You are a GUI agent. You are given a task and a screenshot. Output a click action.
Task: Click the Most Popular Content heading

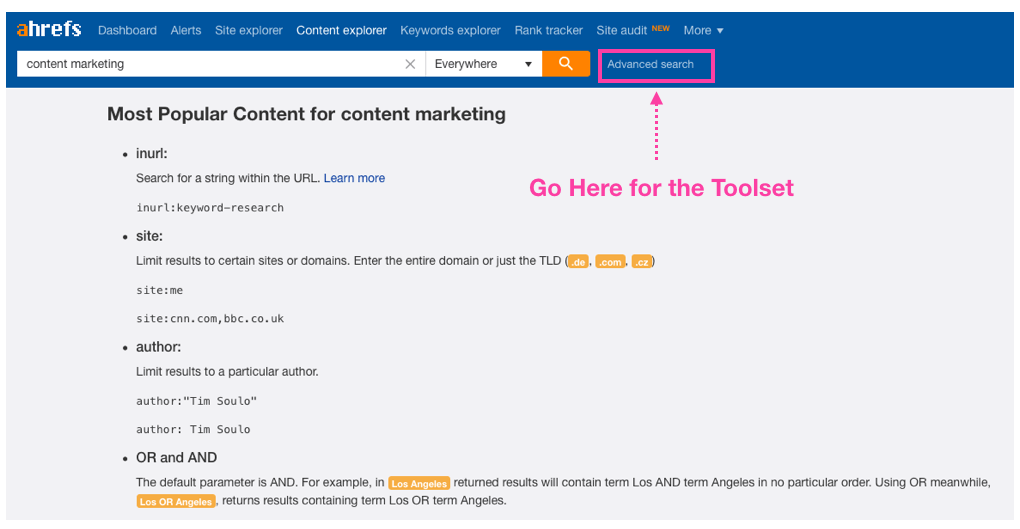306,114
